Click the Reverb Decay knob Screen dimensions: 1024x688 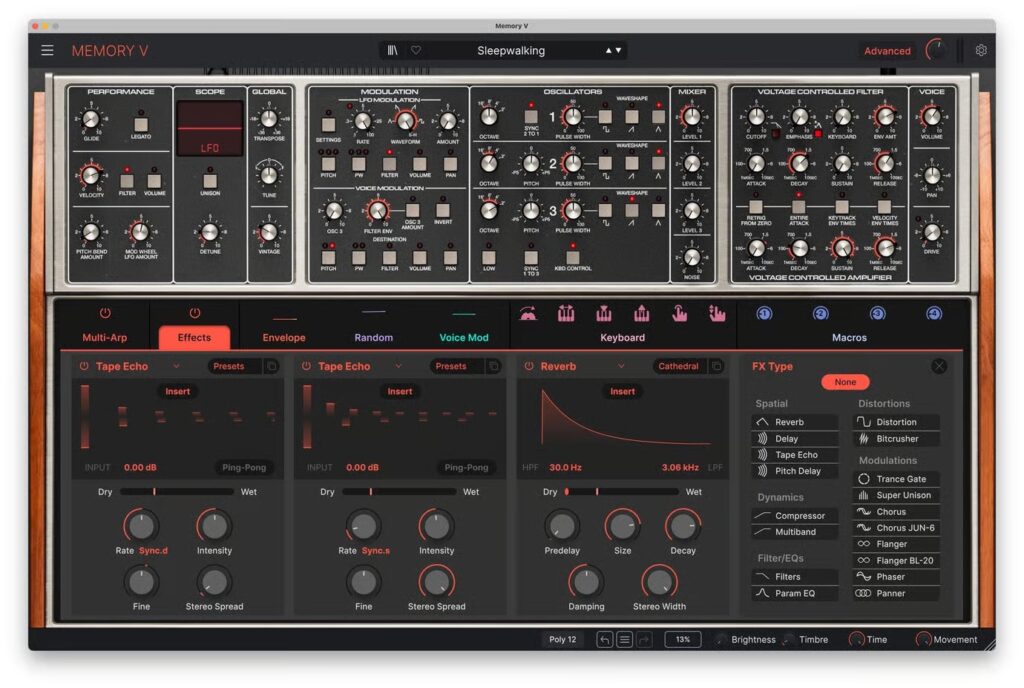point(682,525)
